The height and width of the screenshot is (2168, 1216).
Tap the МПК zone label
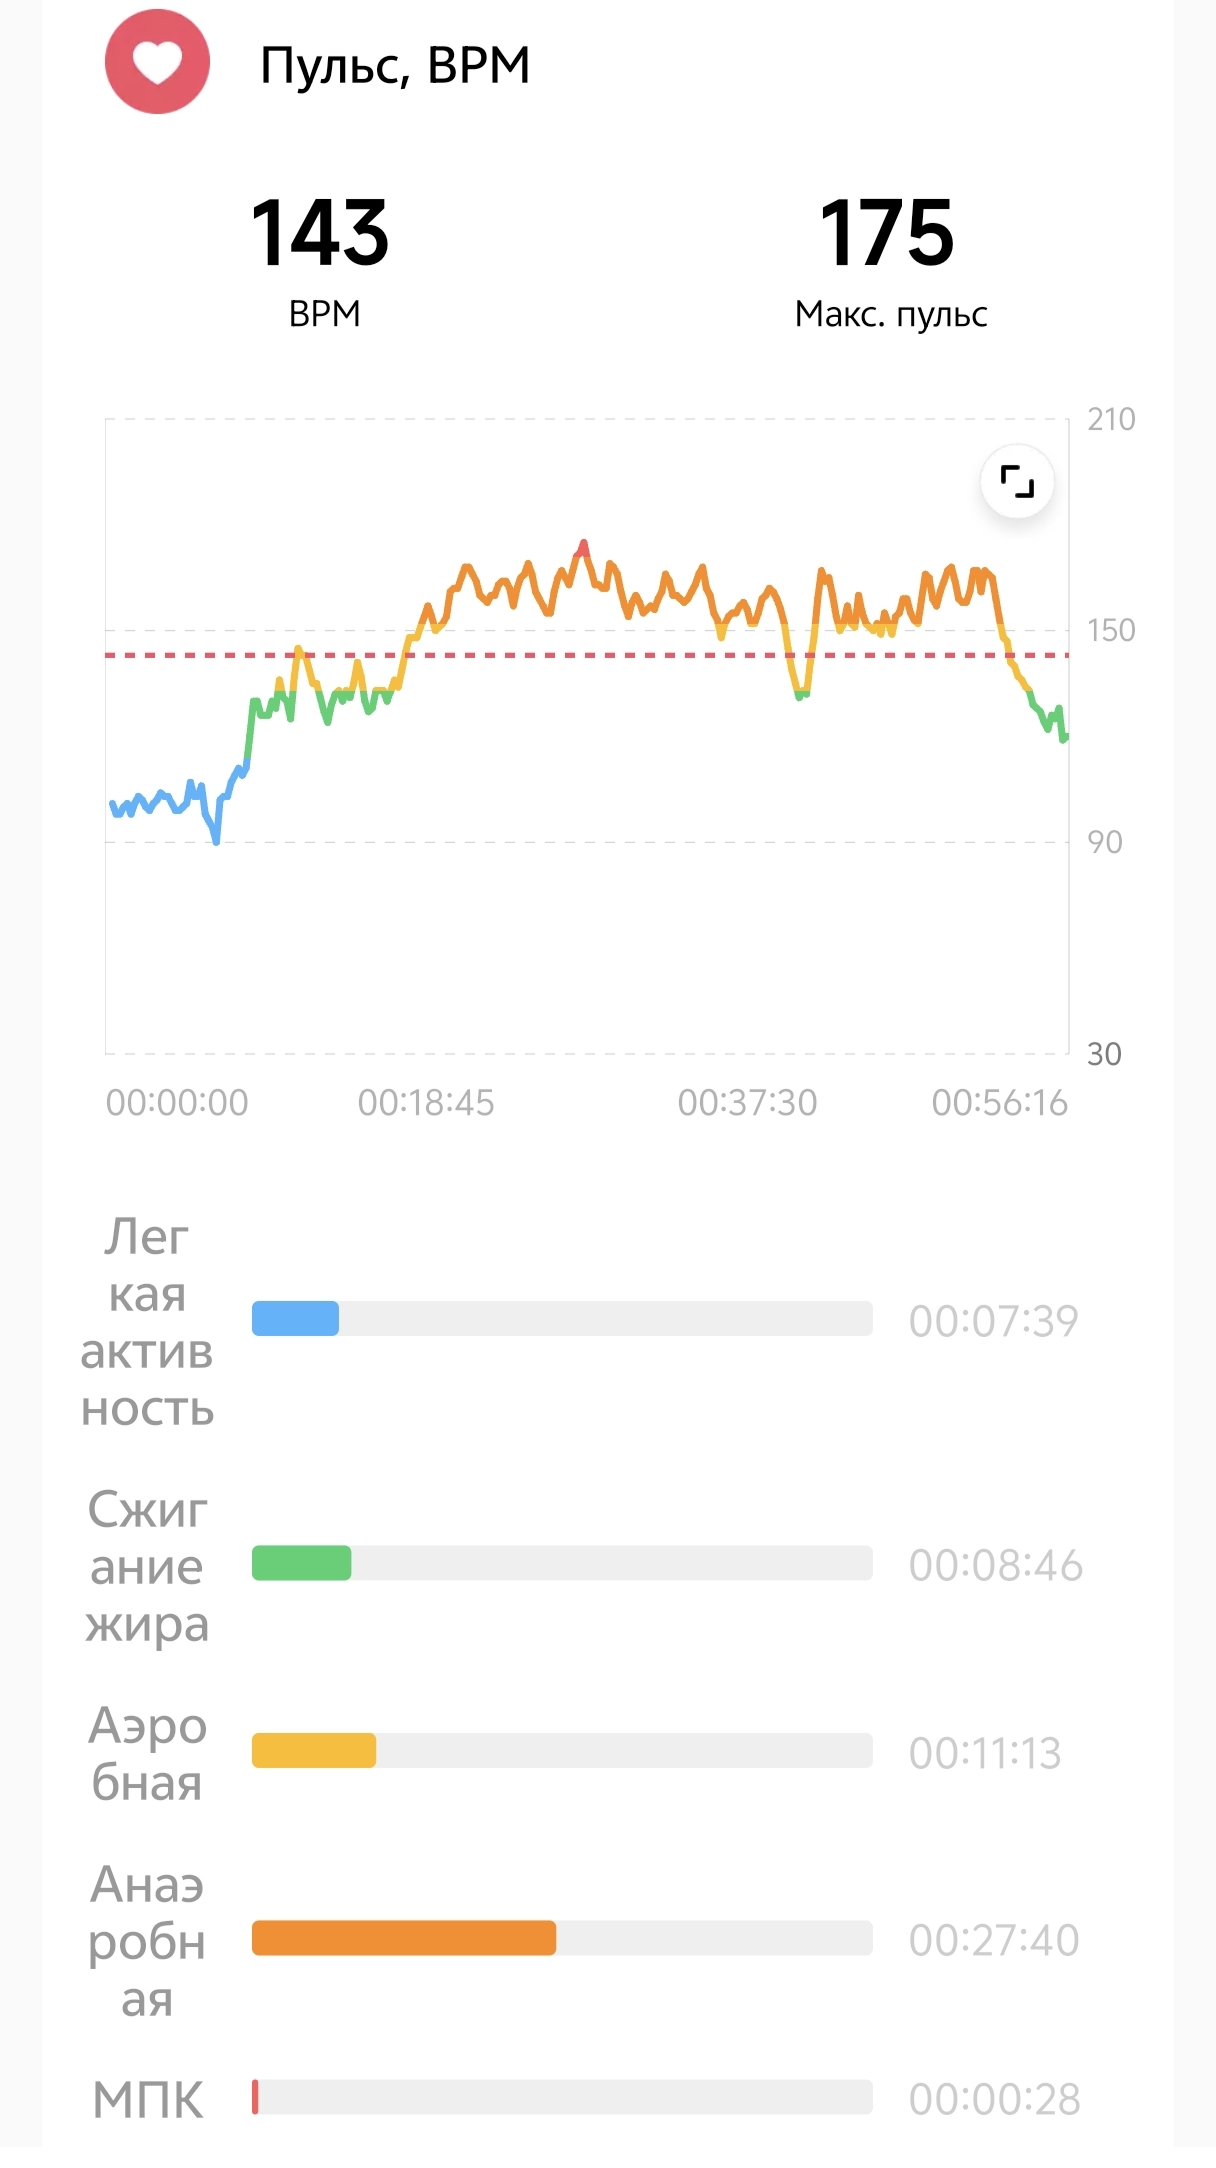tap(148, 2099)
